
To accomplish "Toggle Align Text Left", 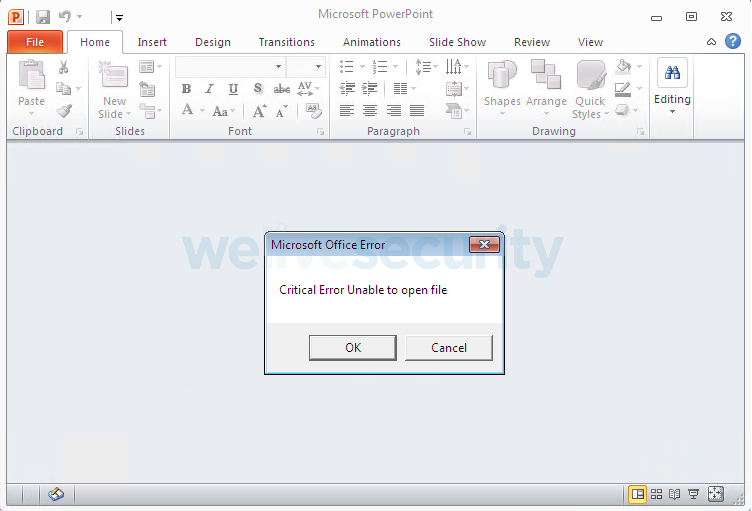I will pos(347,111).
